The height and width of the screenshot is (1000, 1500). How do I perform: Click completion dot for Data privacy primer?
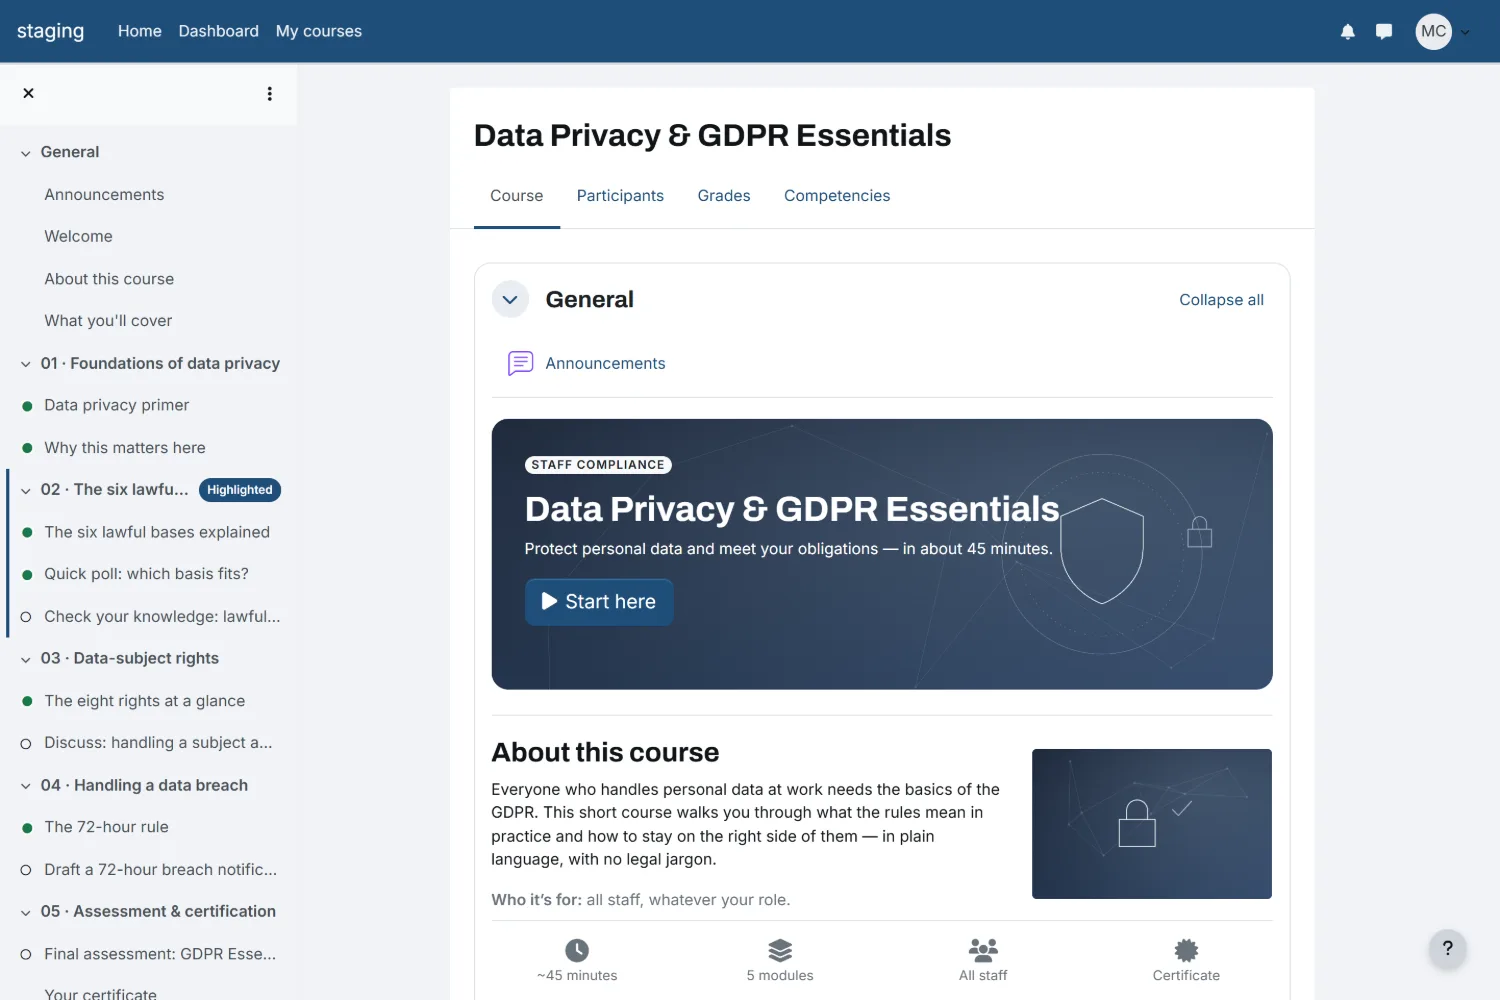click(27, 406)
